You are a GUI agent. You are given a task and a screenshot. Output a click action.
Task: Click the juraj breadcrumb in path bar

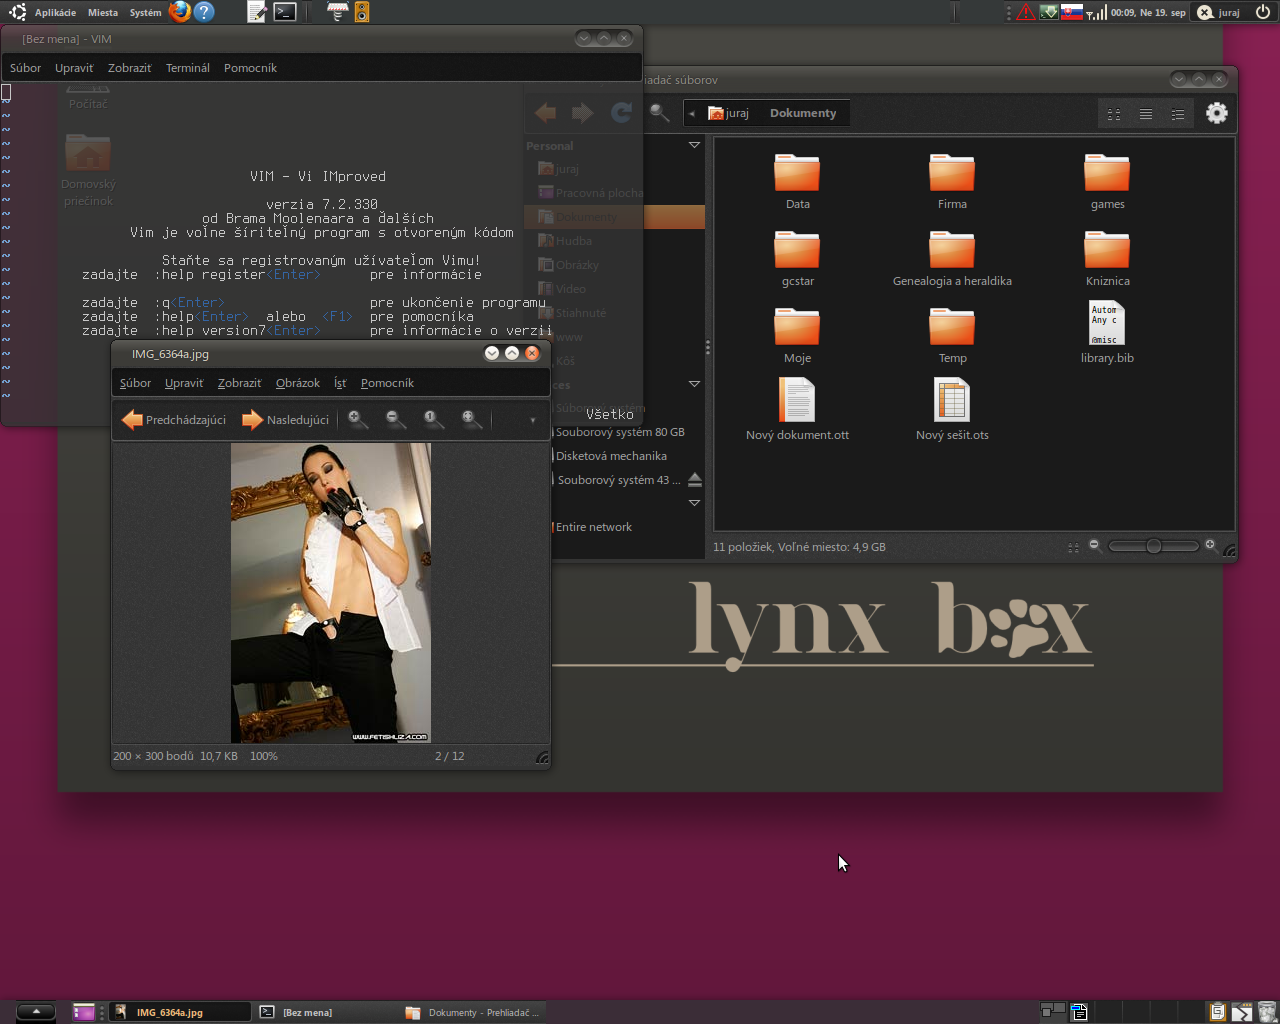coord(729,113)
